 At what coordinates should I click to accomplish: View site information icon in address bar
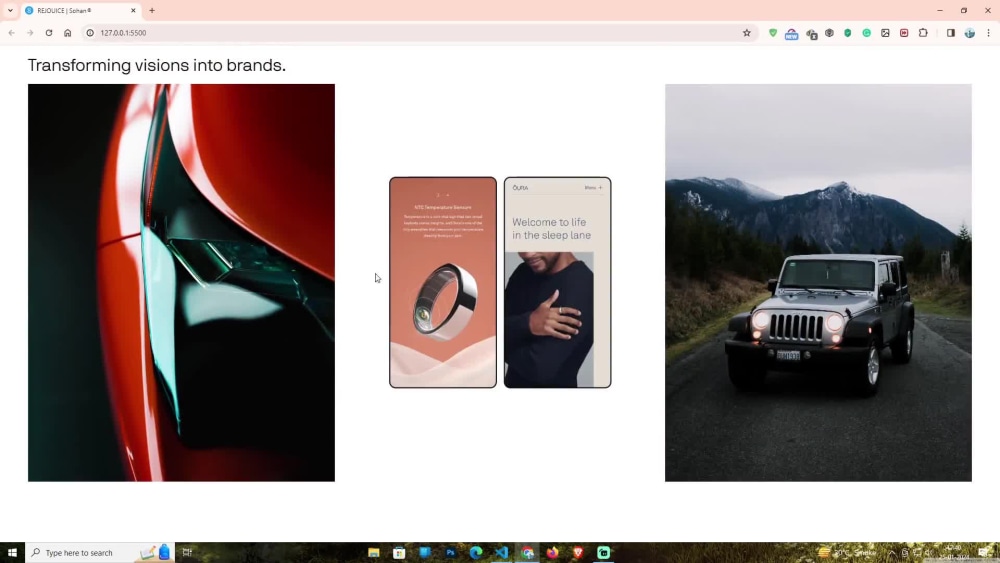(90, 33)
